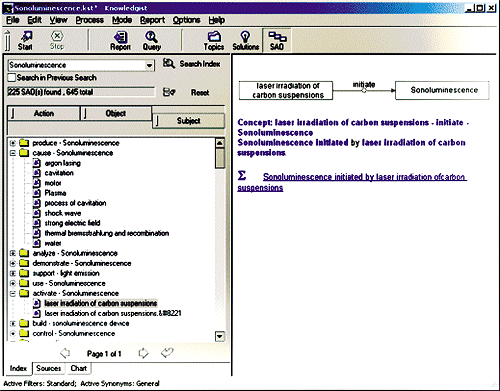Click folder icon of control - Sonoluminescence
This screenshot has height=391, width=500.
24,333
